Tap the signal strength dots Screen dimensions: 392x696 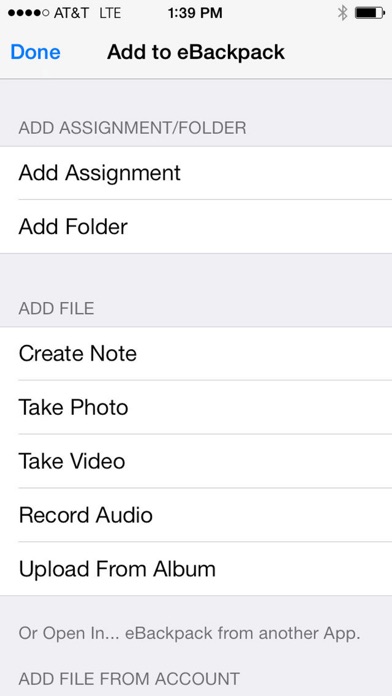coord(28,13)
